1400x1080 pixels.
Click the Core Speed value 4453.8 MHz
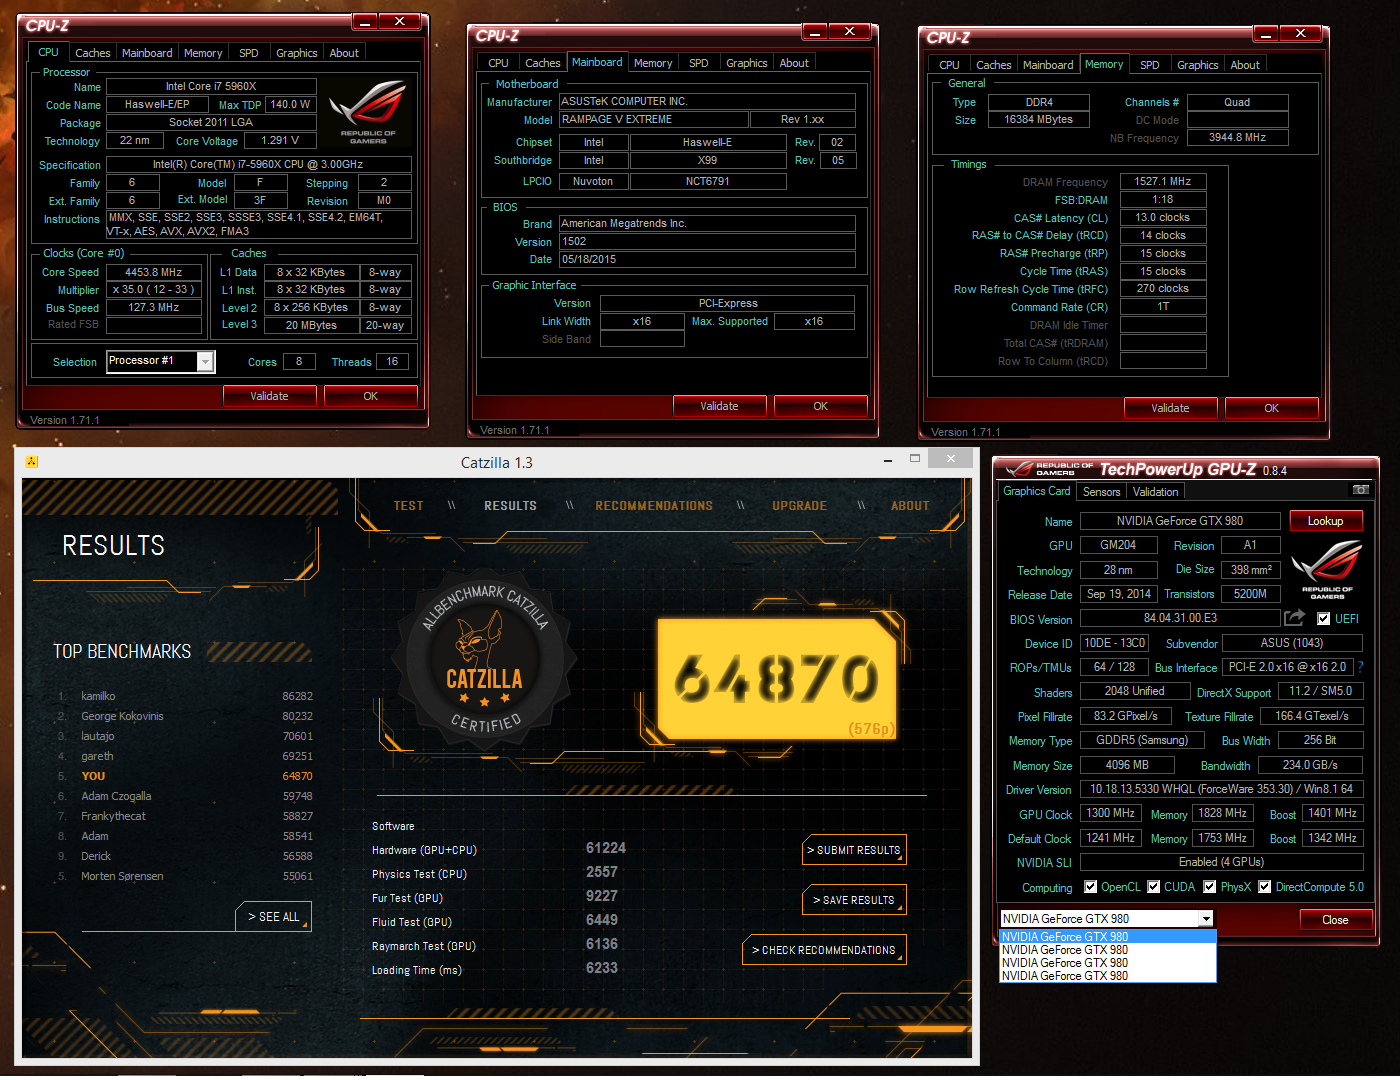coord(153,272)
